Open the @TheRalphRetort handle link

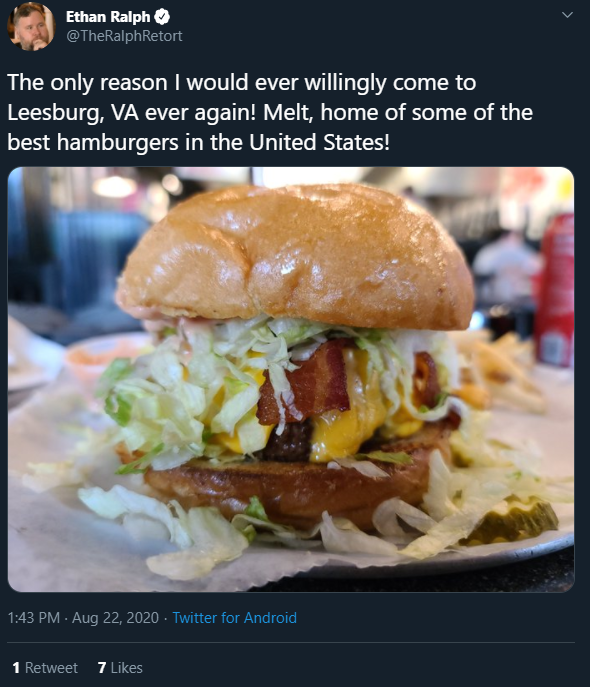(124, 36)
